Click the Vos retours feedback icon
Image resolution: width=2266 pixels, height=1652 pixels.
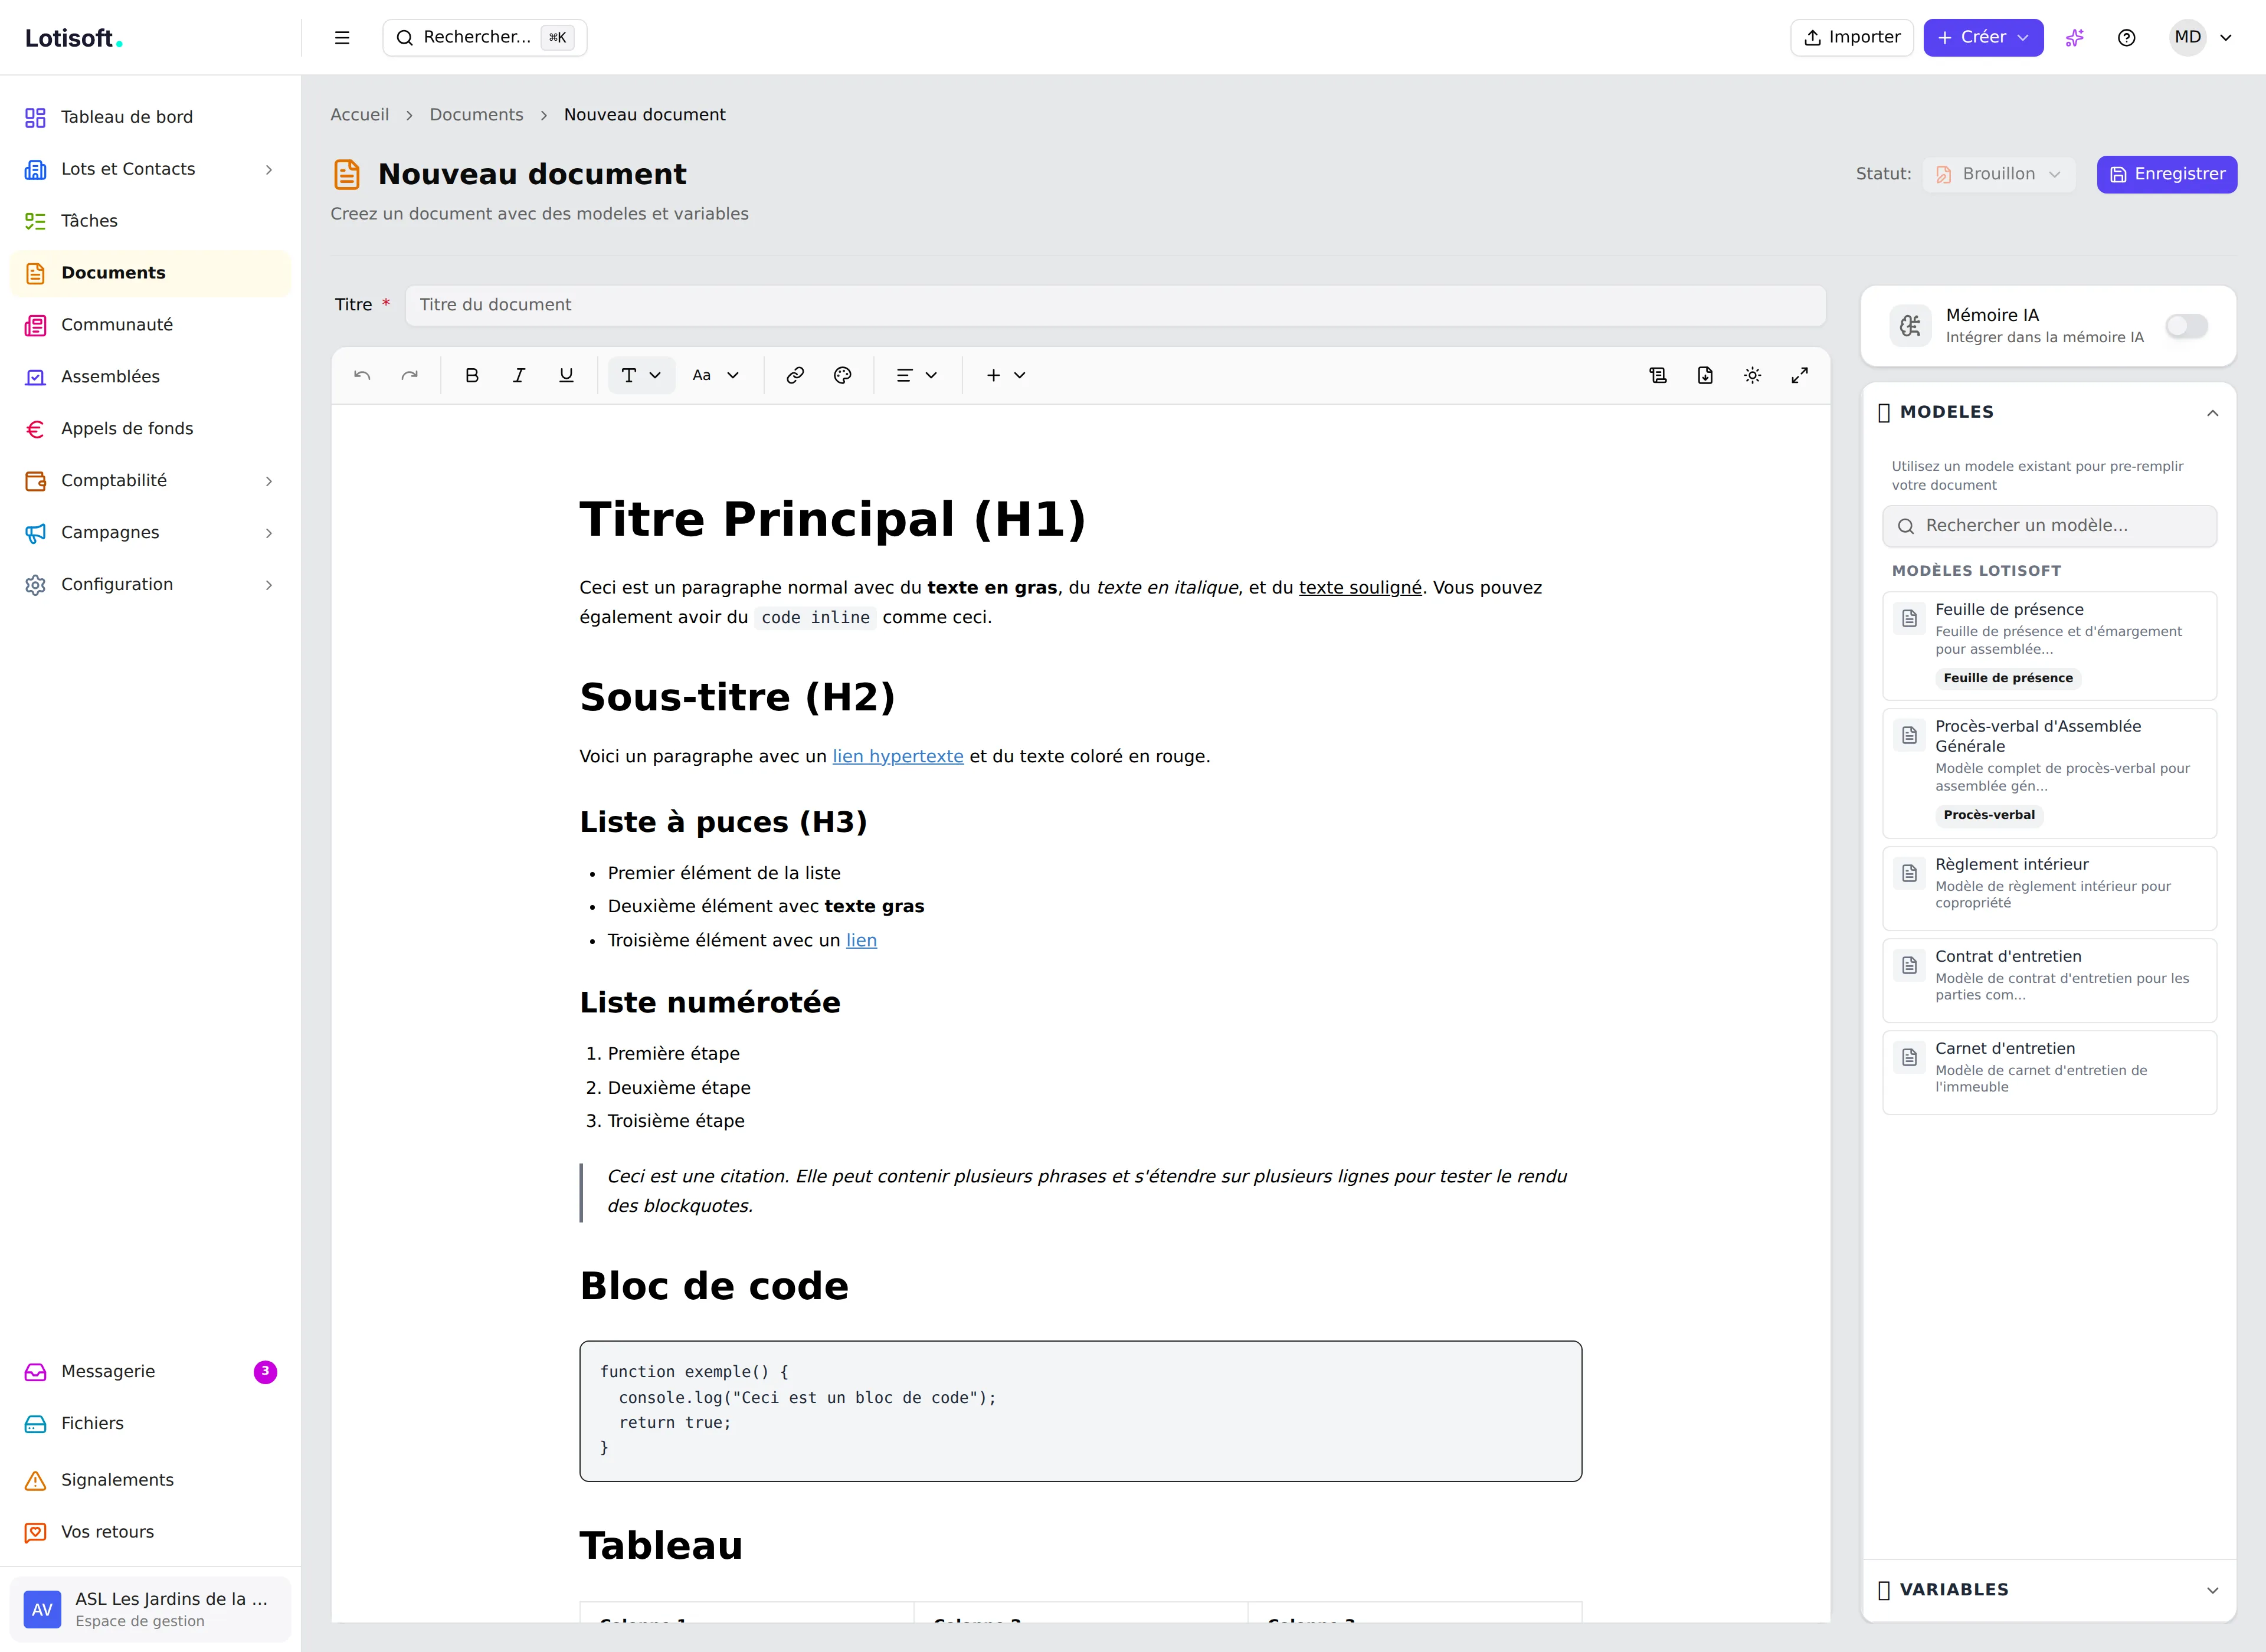pyautogui.click(x=35, y=1532)
